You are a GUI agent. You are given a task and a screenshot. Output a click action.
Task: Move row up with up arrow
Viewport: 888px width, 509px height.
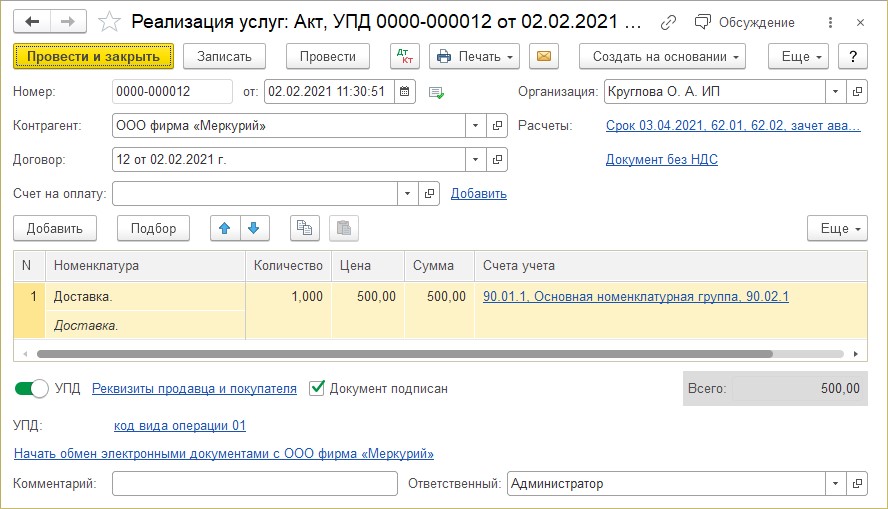(x=224, y=228)
